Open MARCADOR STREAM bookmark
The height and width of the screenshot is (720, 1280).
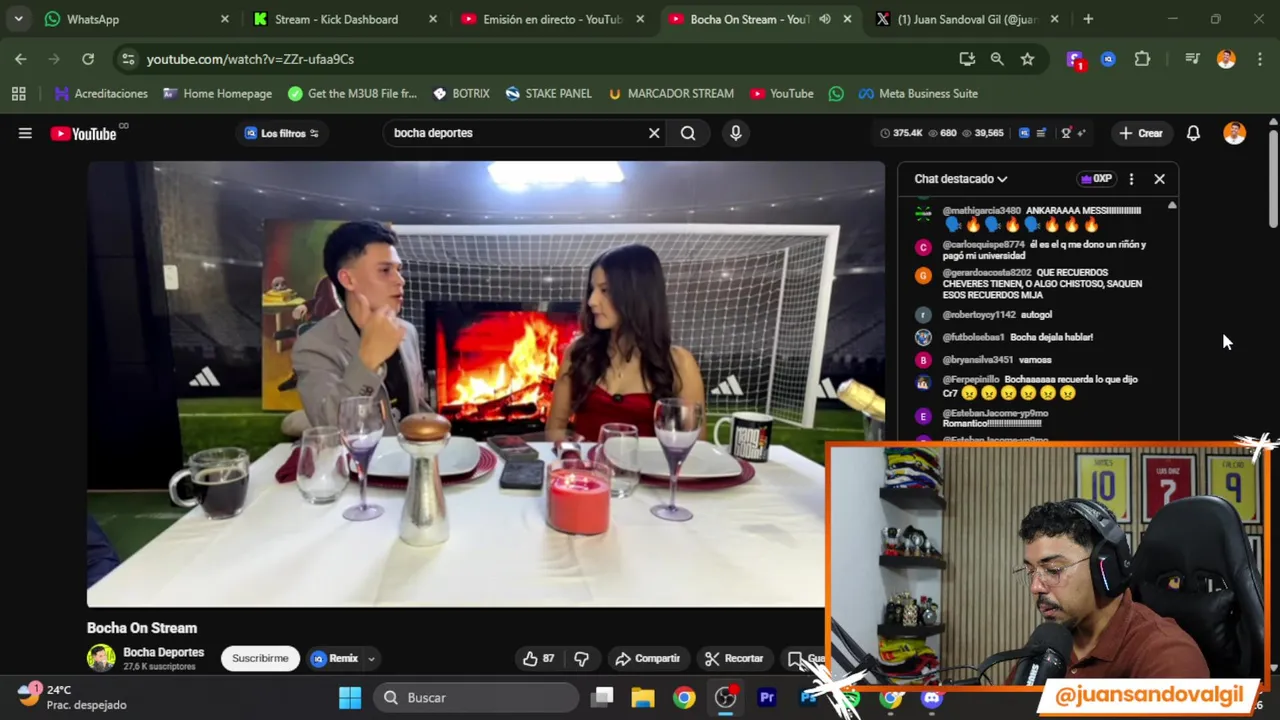(670, 94)
